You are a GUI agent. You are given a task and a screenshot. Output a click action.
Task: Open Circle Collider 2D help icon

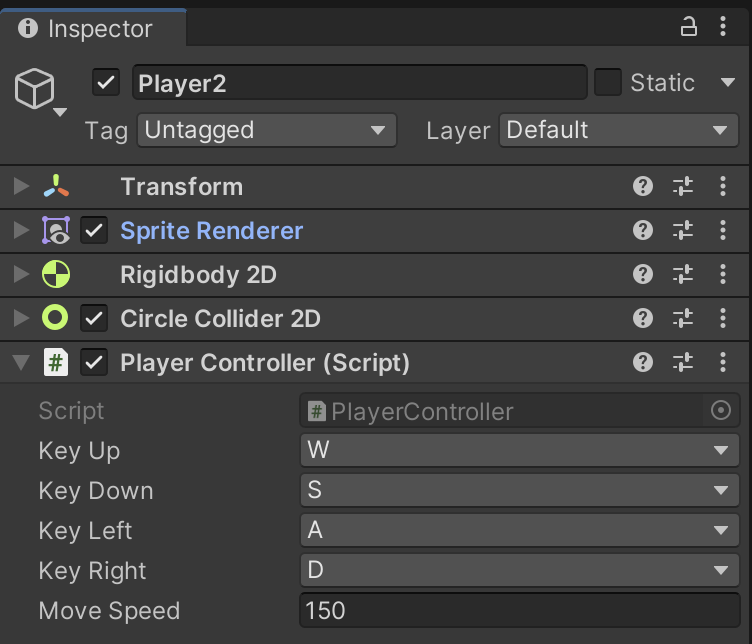tap(643, 319)
